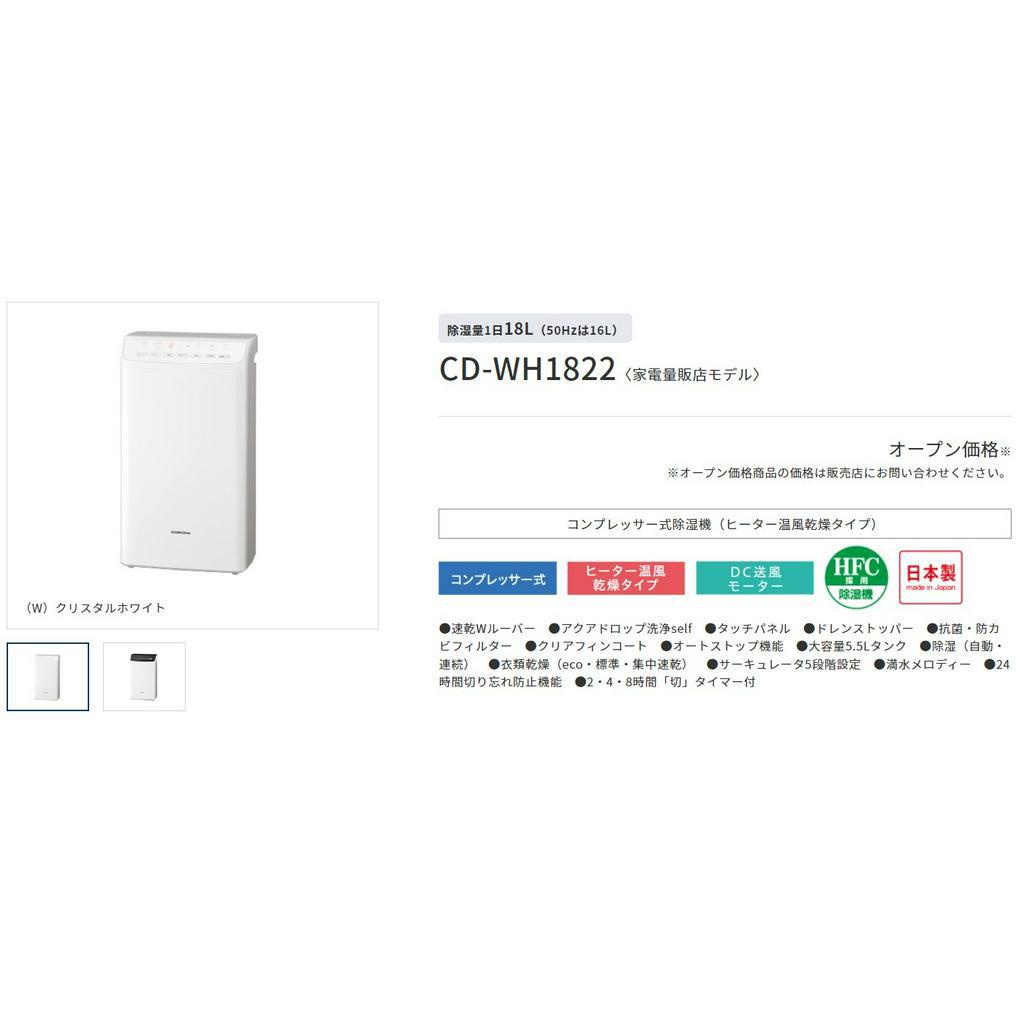Click the アクアドロップ洗浄self feature text
Screen dimensions: 1024x1024
[620, 629]
